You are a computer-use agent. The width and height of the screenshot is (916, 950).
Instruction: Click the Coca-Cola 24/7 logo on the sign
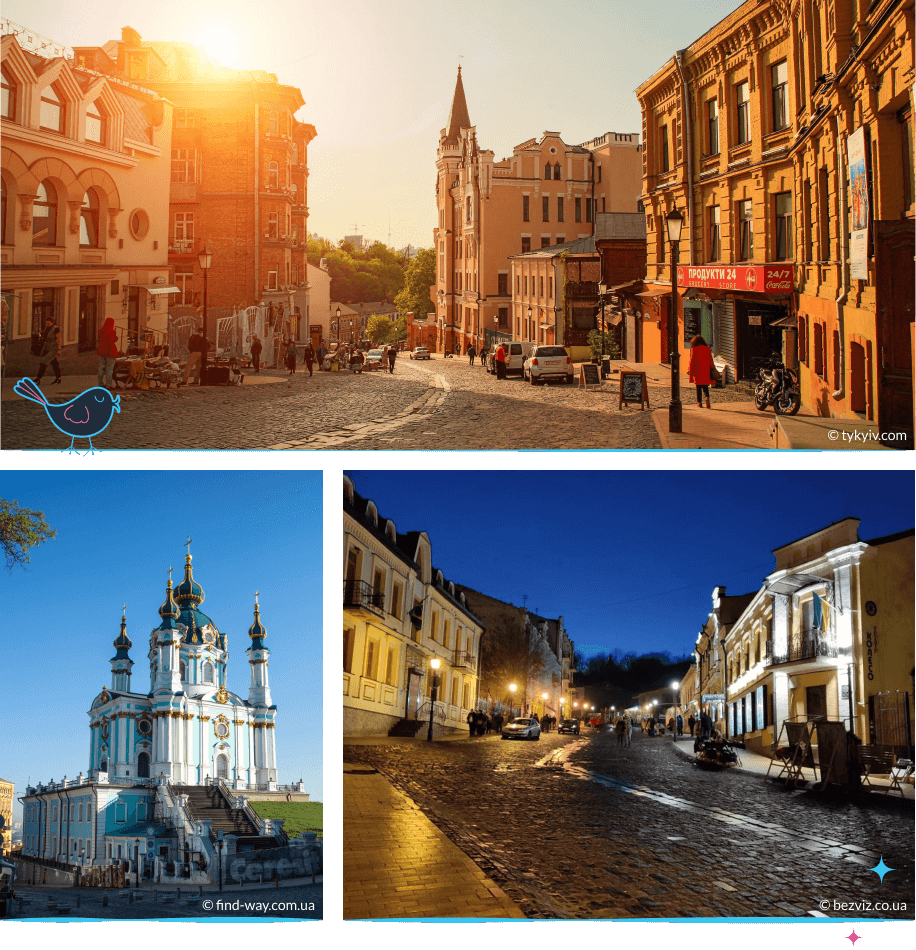[778, 277]
